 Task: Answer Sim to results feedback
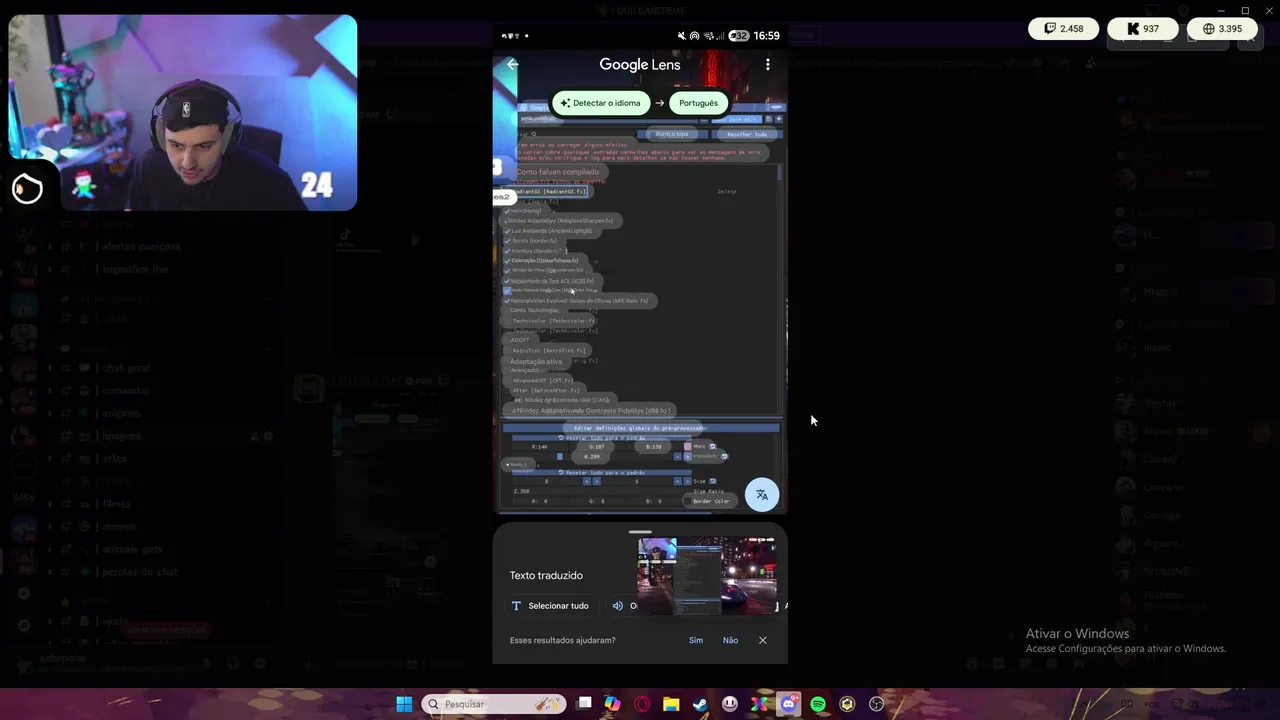pos(696,640)
